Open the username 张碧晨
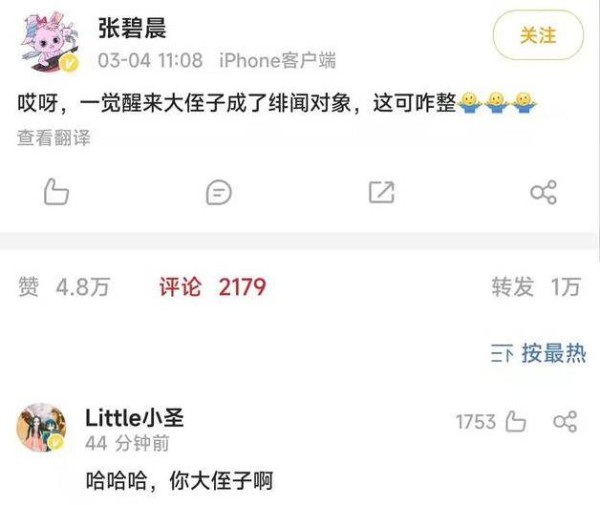The width and height of the screenshot is (600, 505). pyautogui.click(x=132, y=28)
